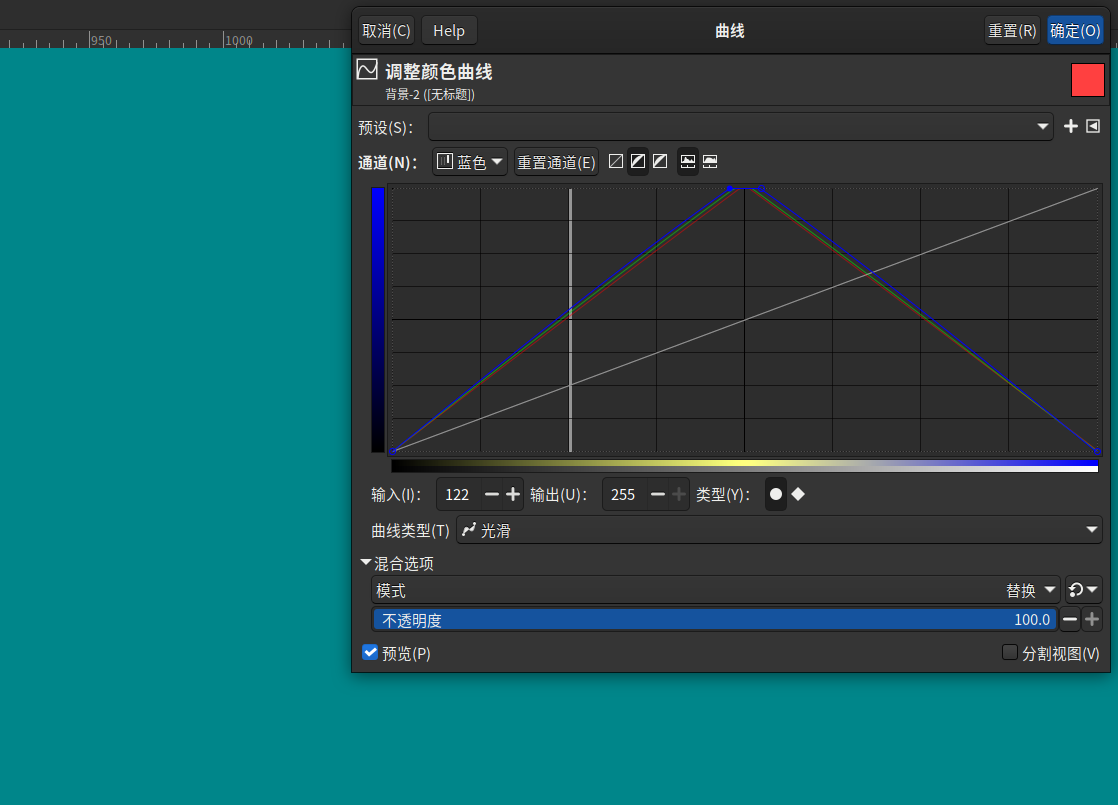Switch histogram to logarithmic scale view
Image resolution: width=1118 pixels, height=805 pixels.
709,161
